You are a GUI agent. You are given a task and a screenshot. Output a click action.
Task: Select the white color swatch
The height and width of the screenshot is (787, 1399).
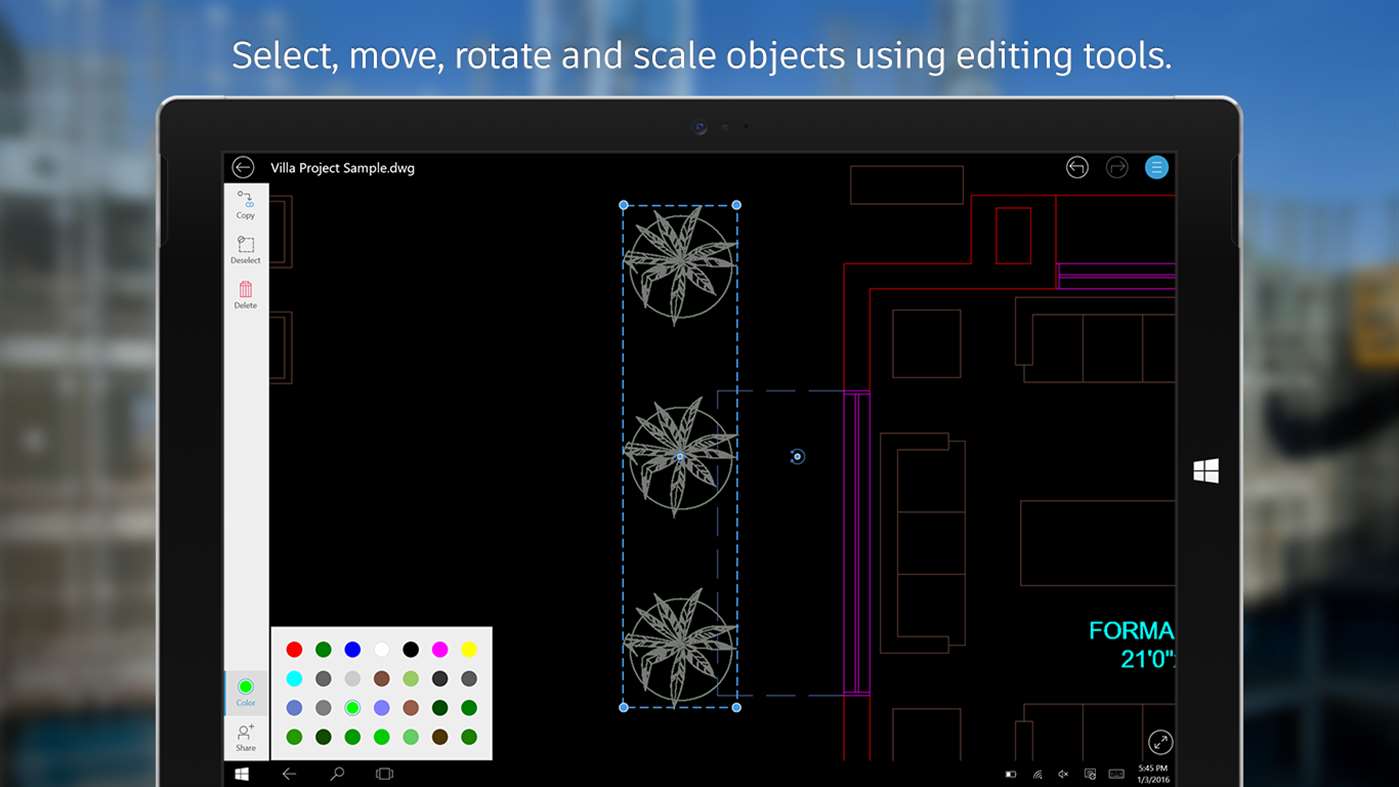click(381, 650)
